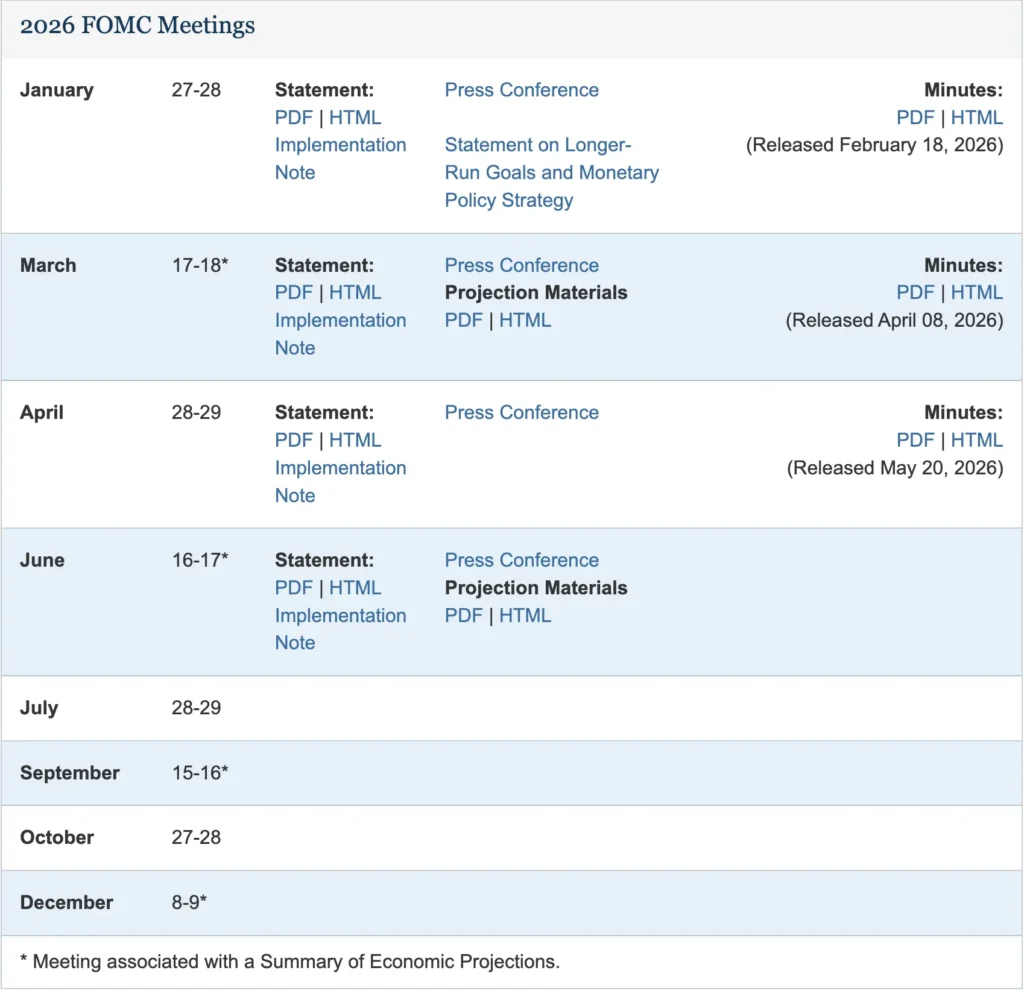Click June Projection Materials heading

[536, 588]
